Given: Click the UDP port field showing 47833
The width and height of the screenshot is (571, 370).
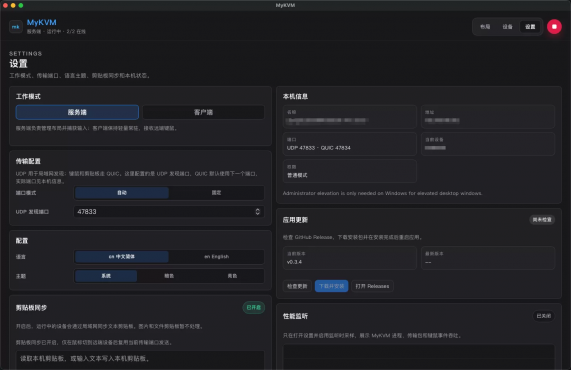Looking at the screenshot, I should pos(169,212).
